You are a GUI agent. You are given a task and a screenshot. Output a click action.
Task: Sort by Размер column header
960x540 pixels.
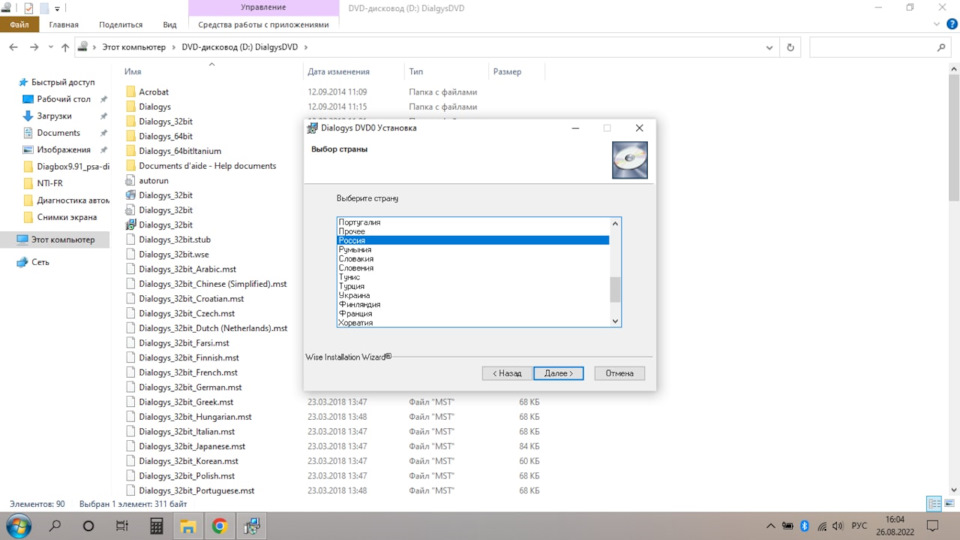[x=507, y=72]
